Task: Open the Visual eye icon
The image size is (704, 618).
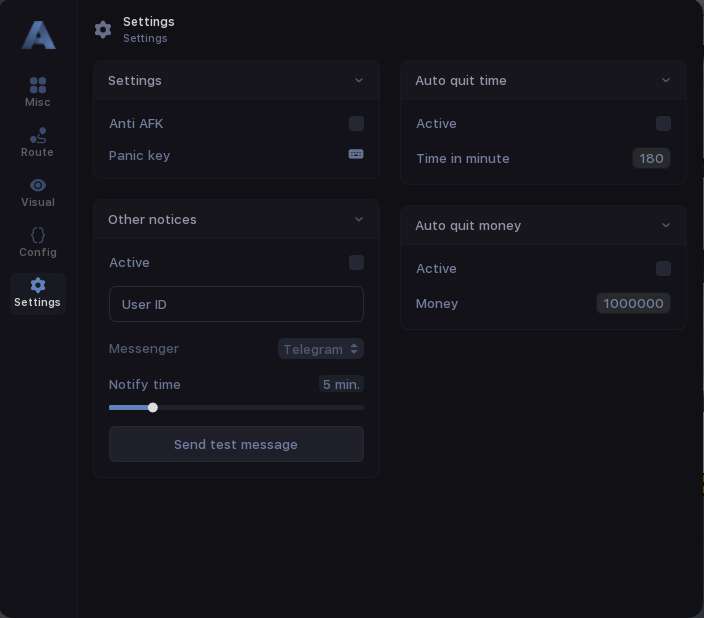Action: [x=38, y=186]
